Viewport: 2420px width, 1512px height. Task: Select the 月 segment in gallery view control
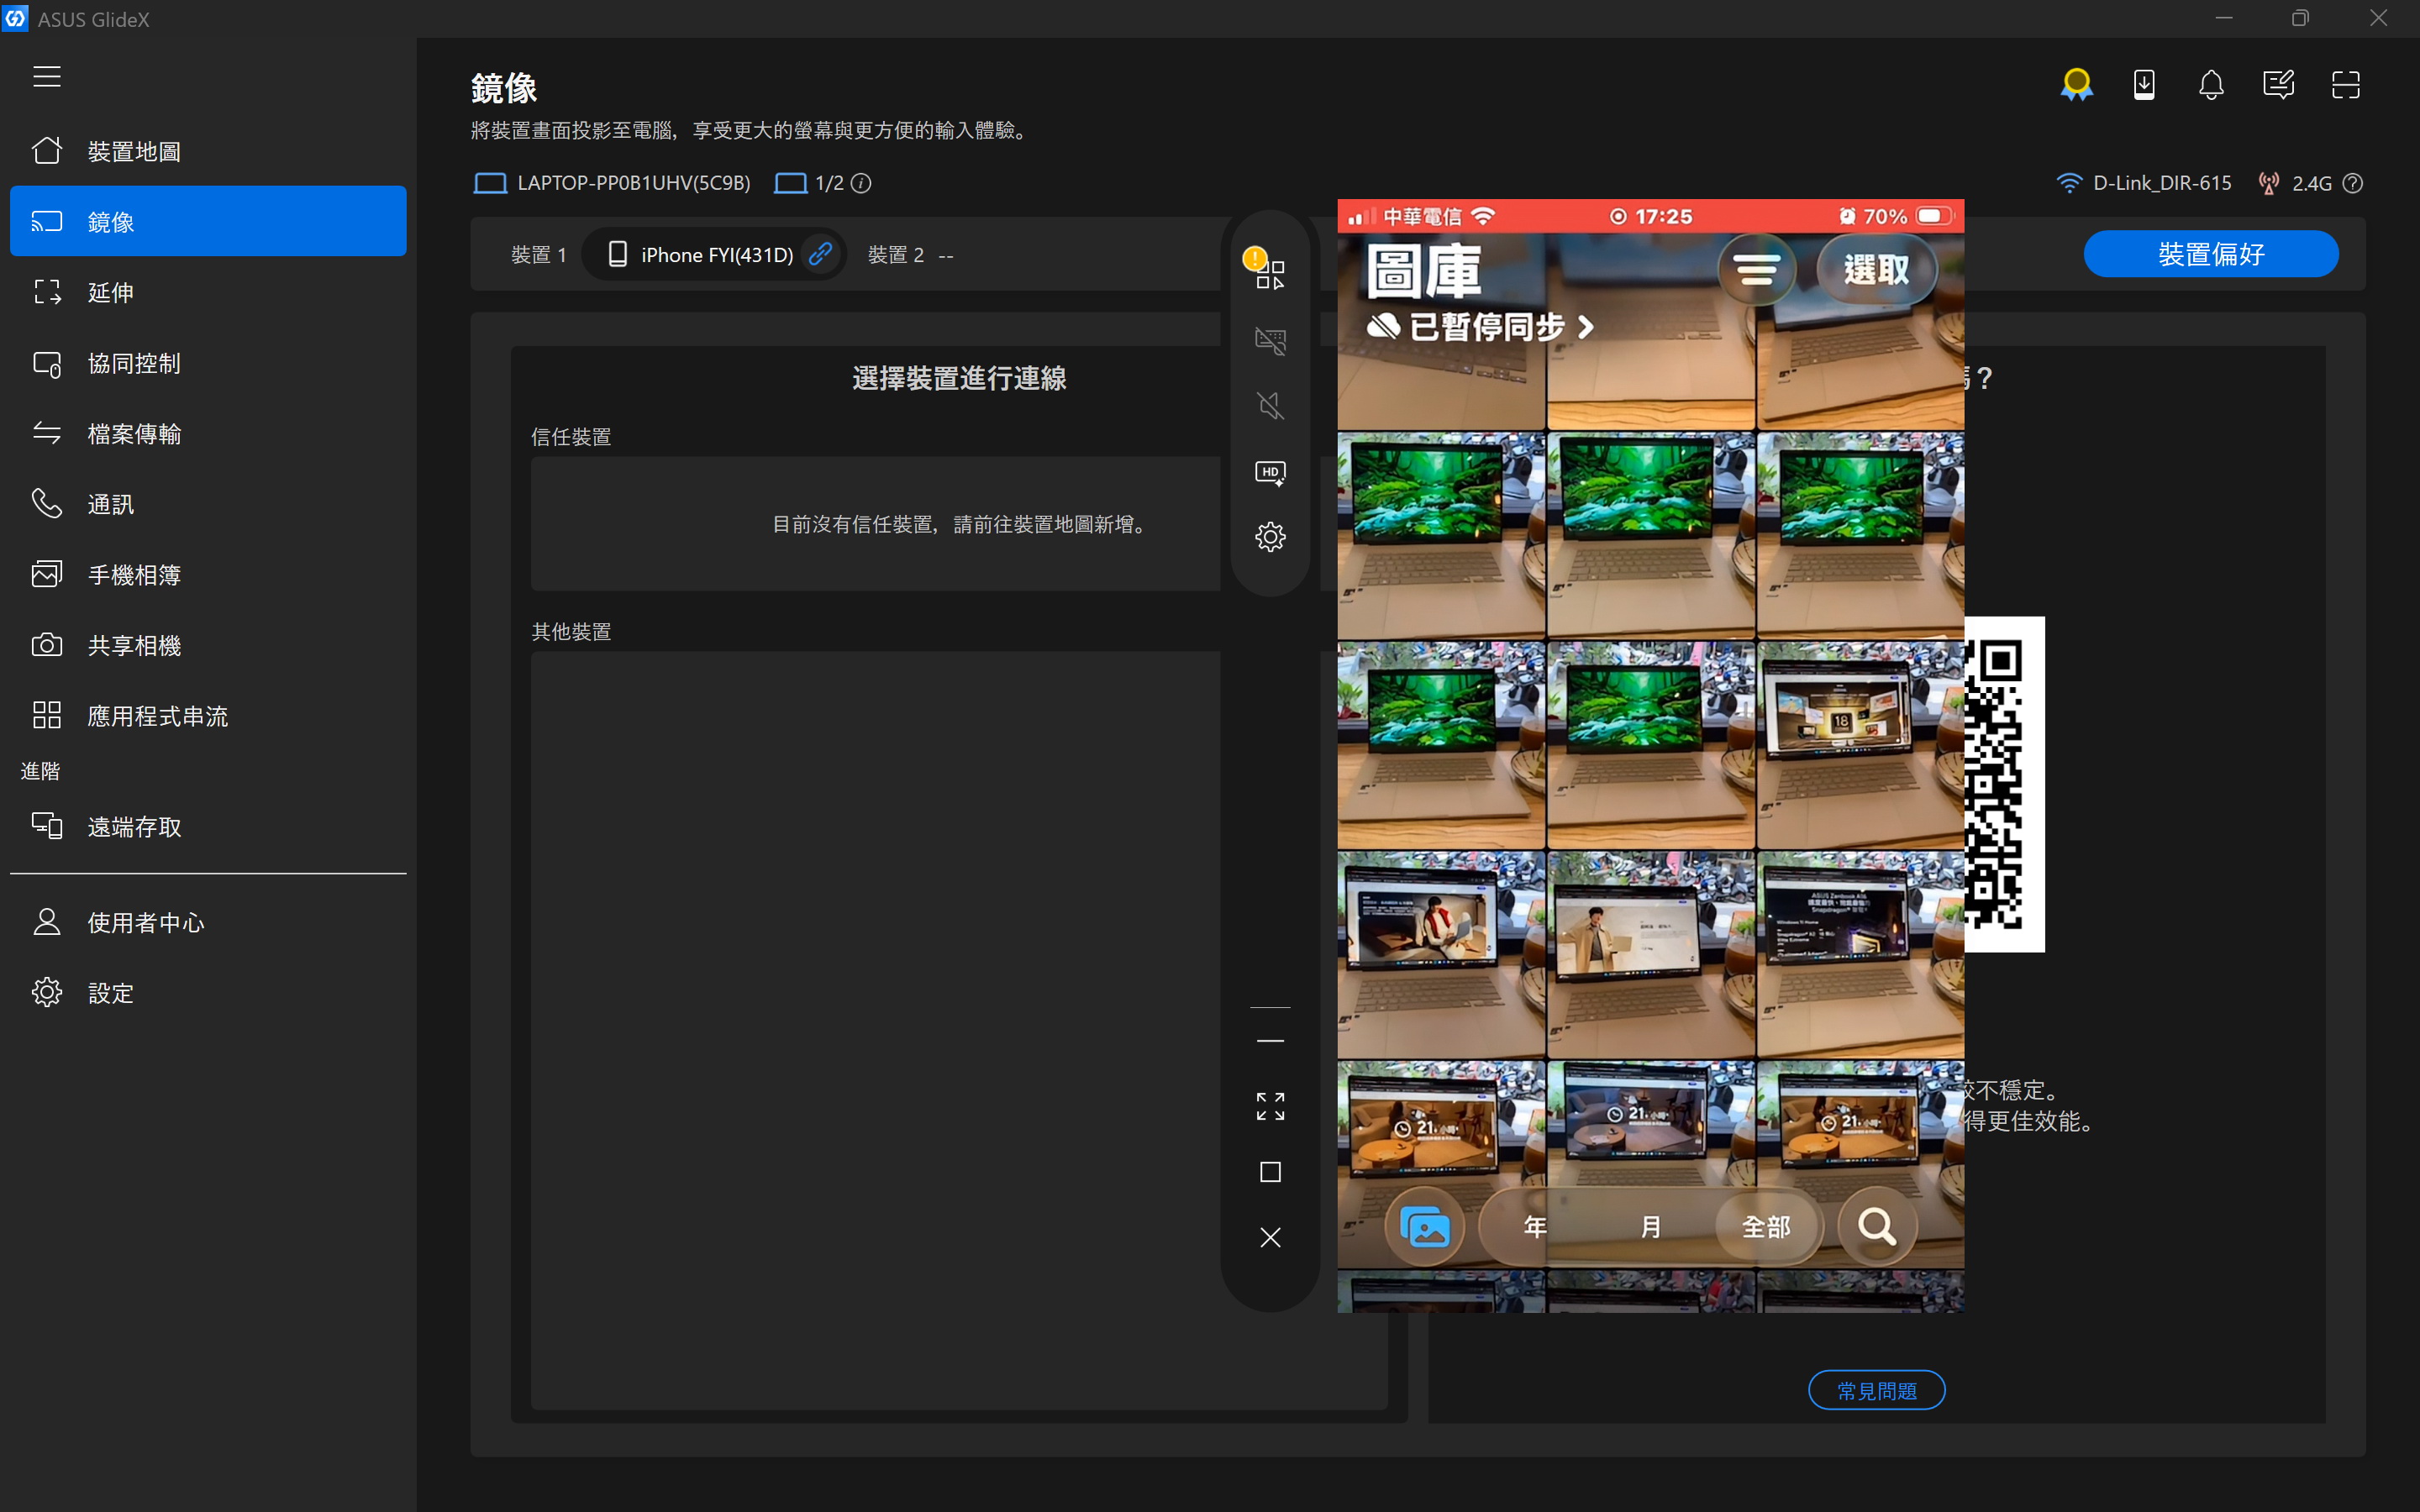click(1651, 1226)
